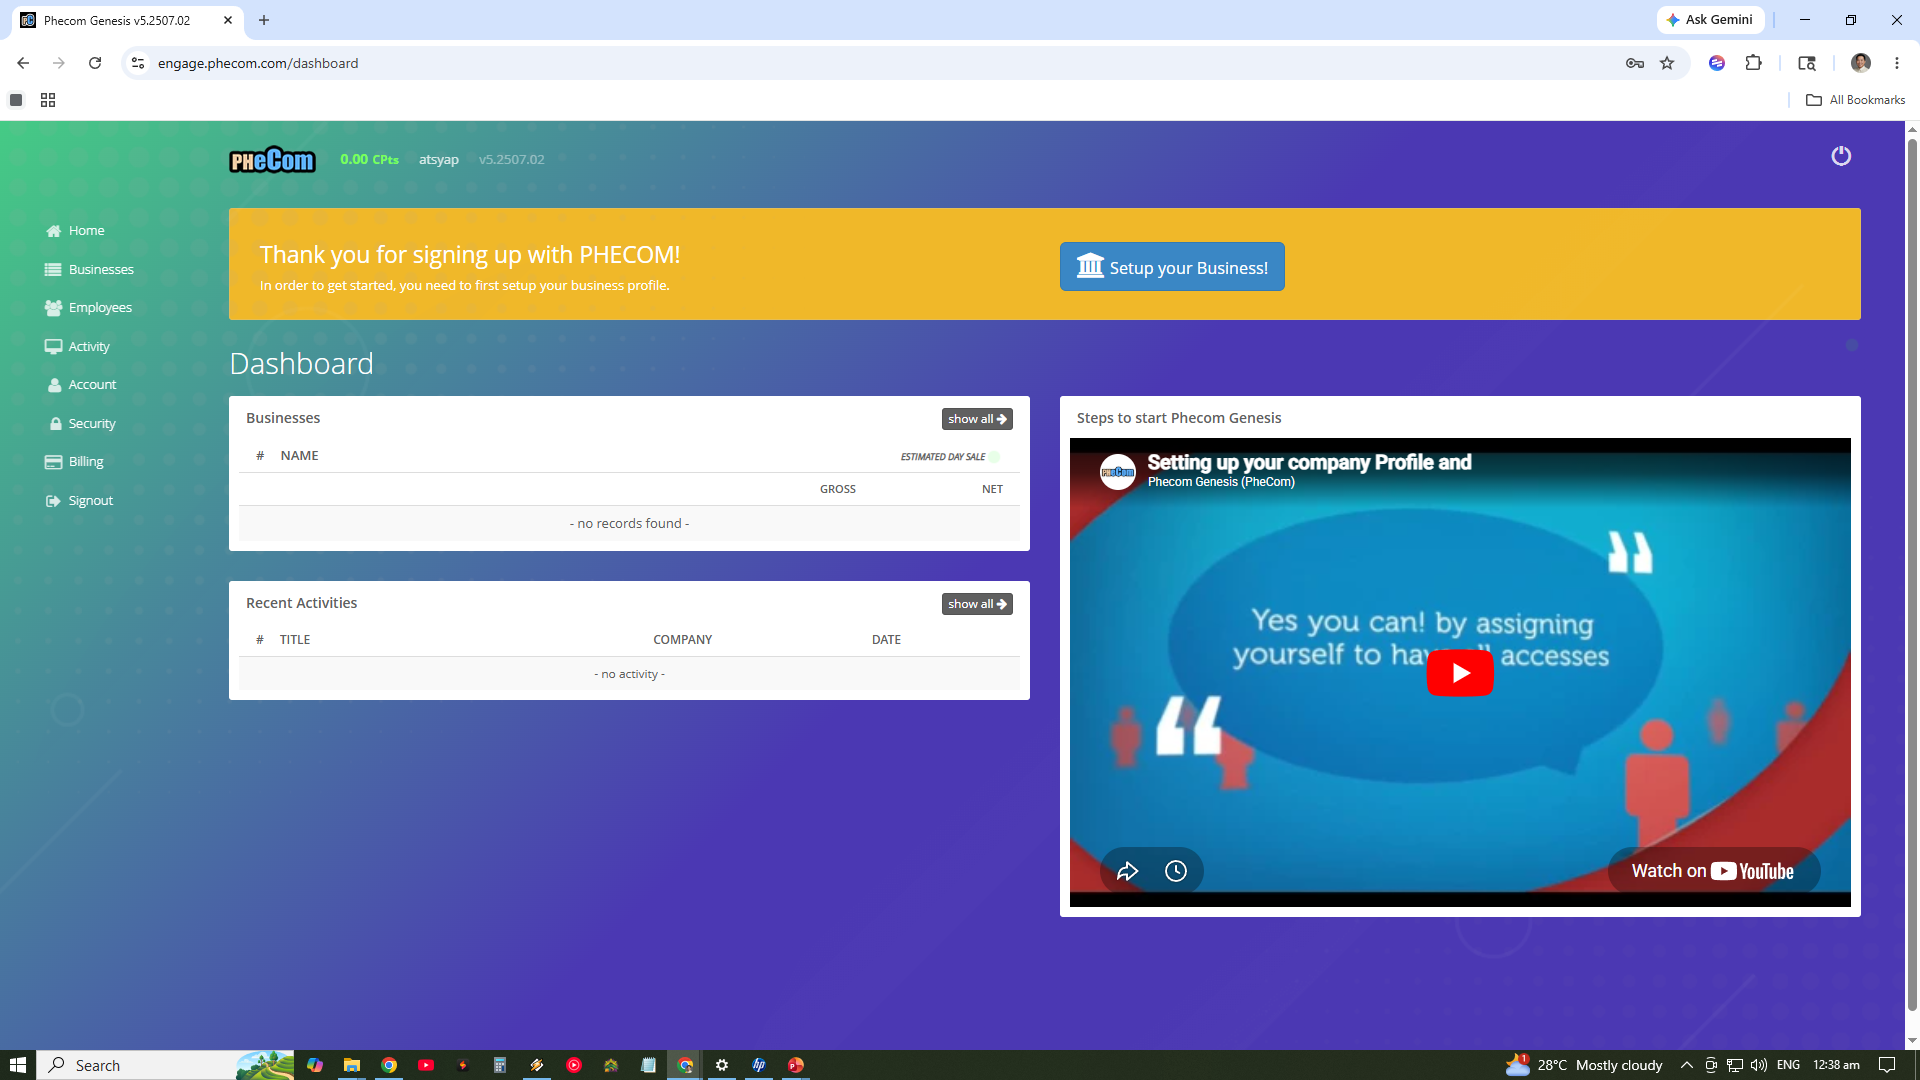Close the Phecom Genesis tab
The image size is (1920, 1080).
point(228,20)
